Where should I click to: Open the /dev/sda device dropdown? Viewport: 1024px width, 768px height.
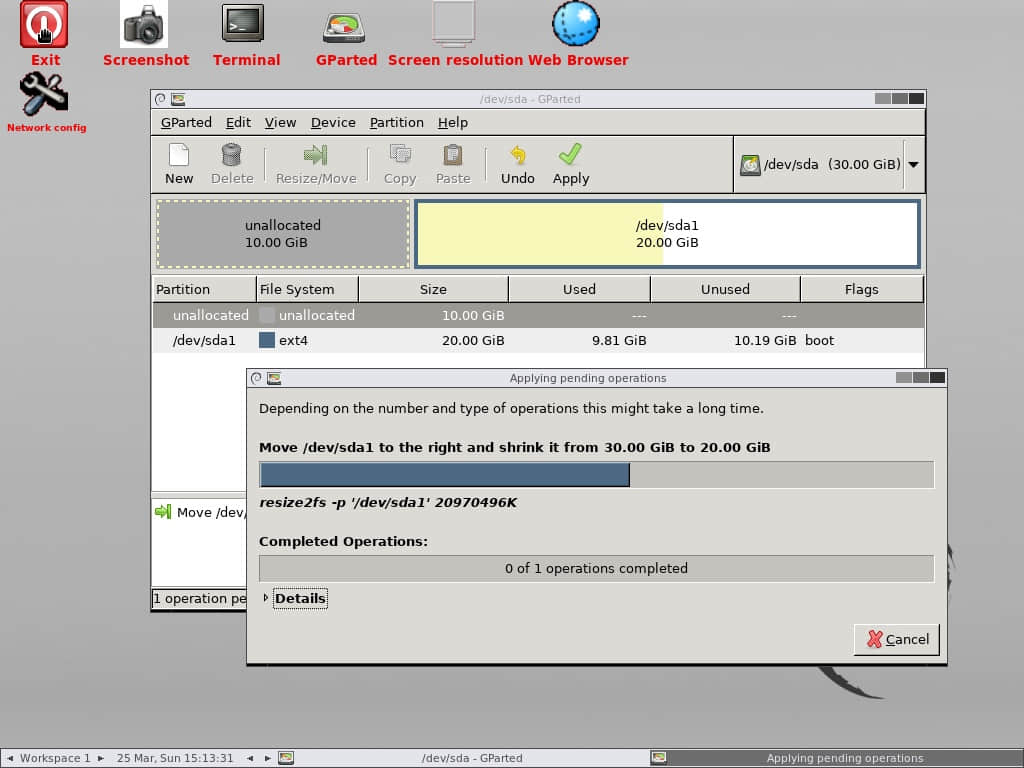click(x=914, y=165)
